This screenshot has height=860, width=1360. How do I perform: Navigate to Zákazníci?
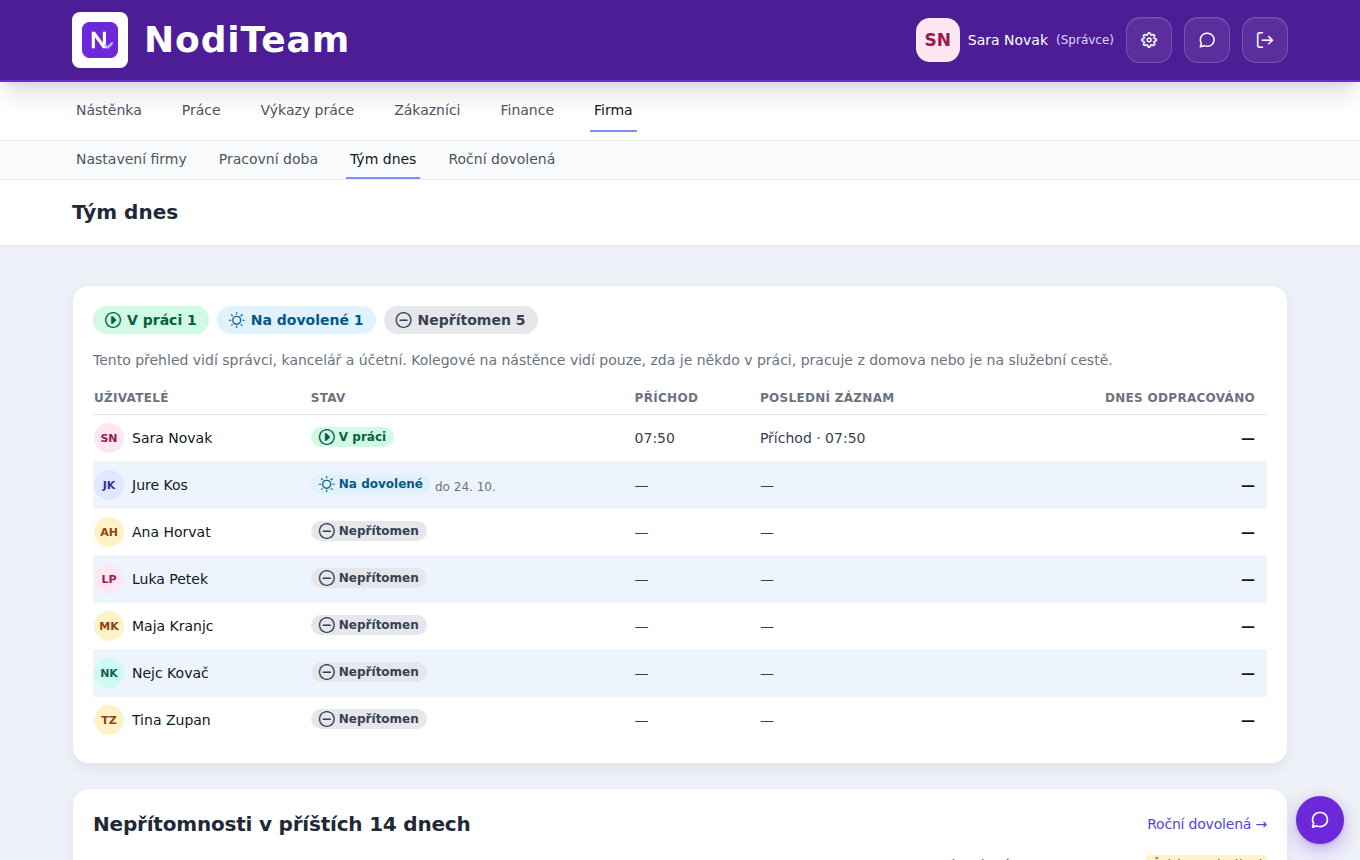427,110
